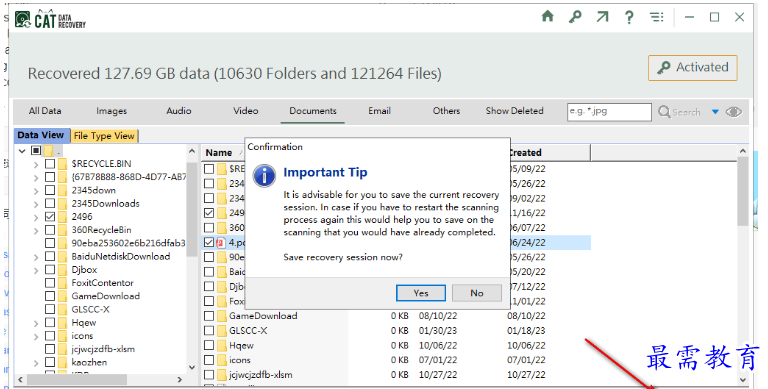Click GameDownload folder icon in tree
768x389 pixels.
pyautogui.click(x=63, y=296)
